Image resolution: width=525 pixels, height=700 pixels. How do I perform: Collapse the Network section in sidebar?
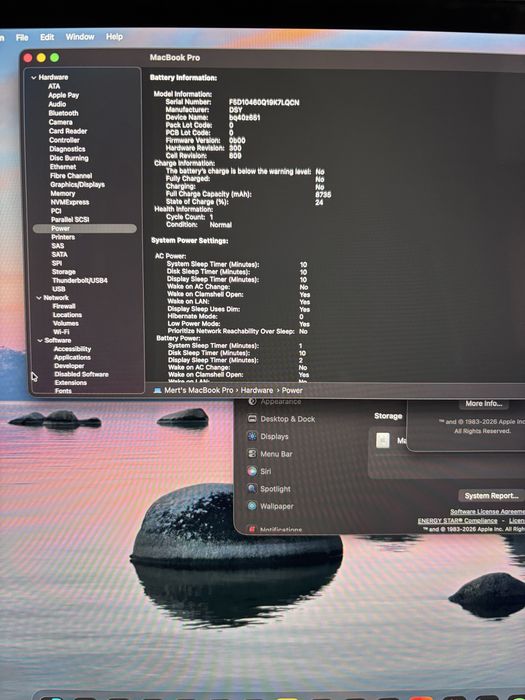(39, 298)
